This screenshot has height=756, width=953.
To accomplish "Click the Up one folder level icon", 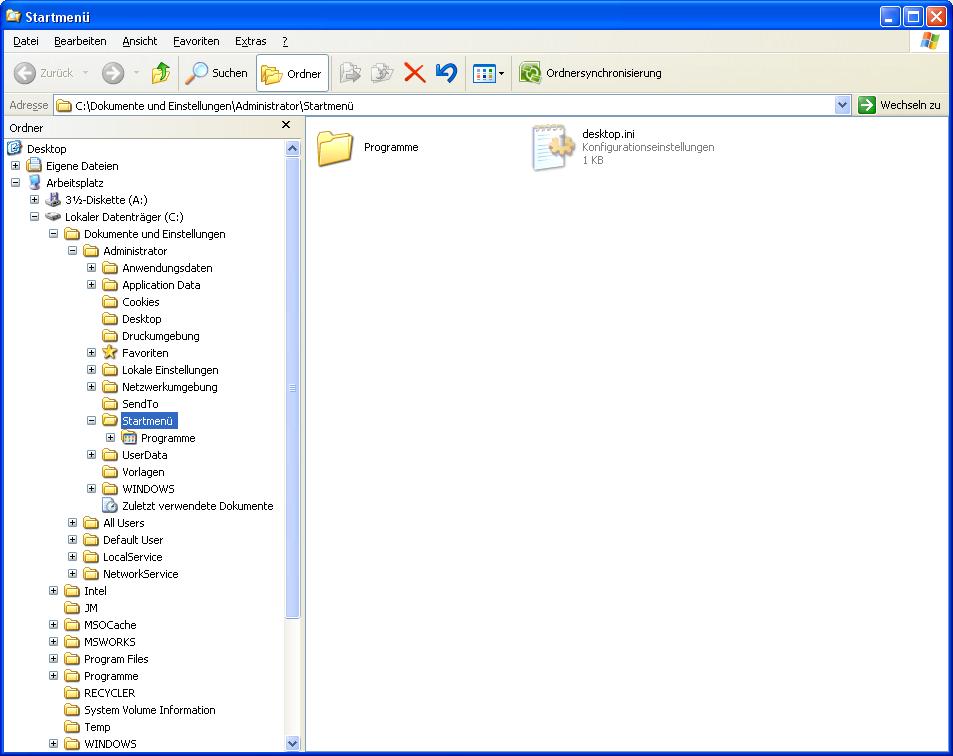I will click(160, 73).
